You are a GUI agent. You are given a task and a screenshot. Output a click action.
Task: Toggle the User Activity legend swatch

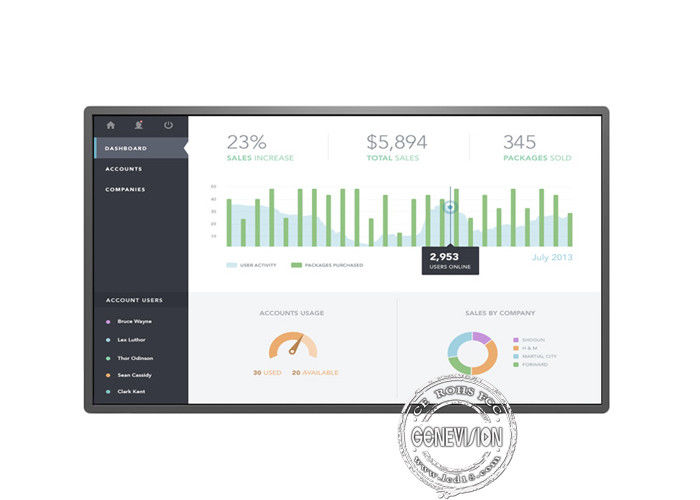(232, 265)
